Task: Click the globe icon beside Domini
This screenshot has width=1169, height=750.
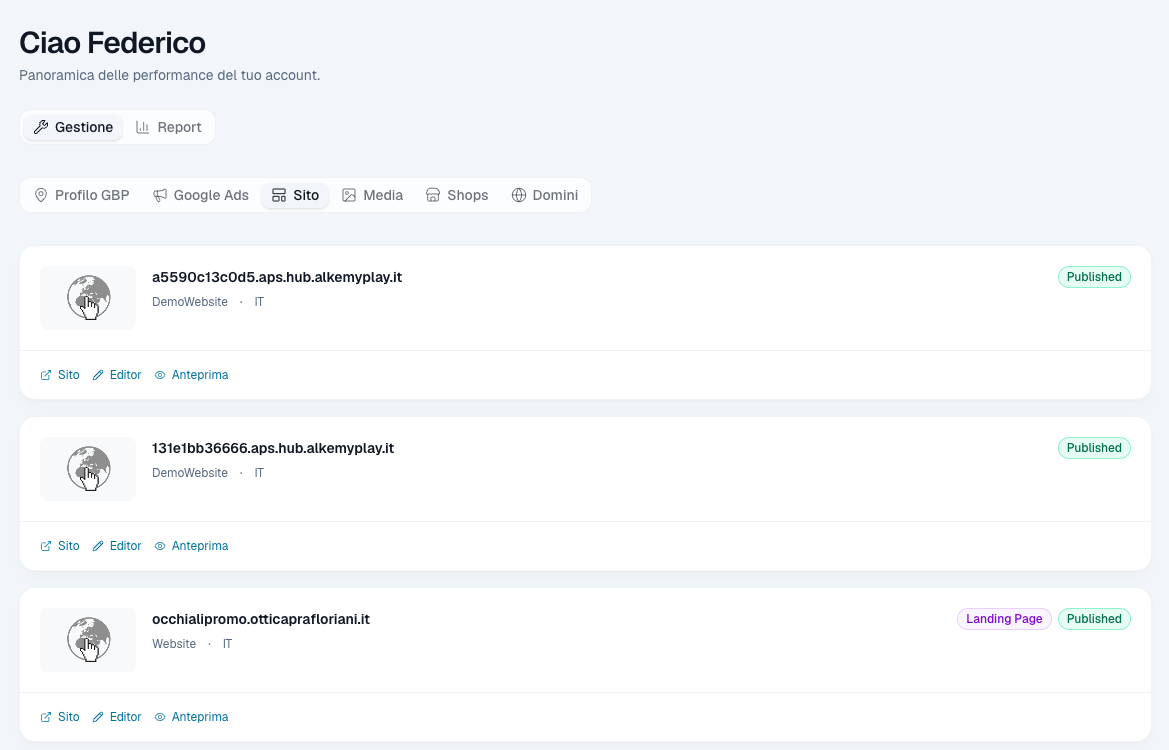Action: pyautogui.click(x=519, y=195)
